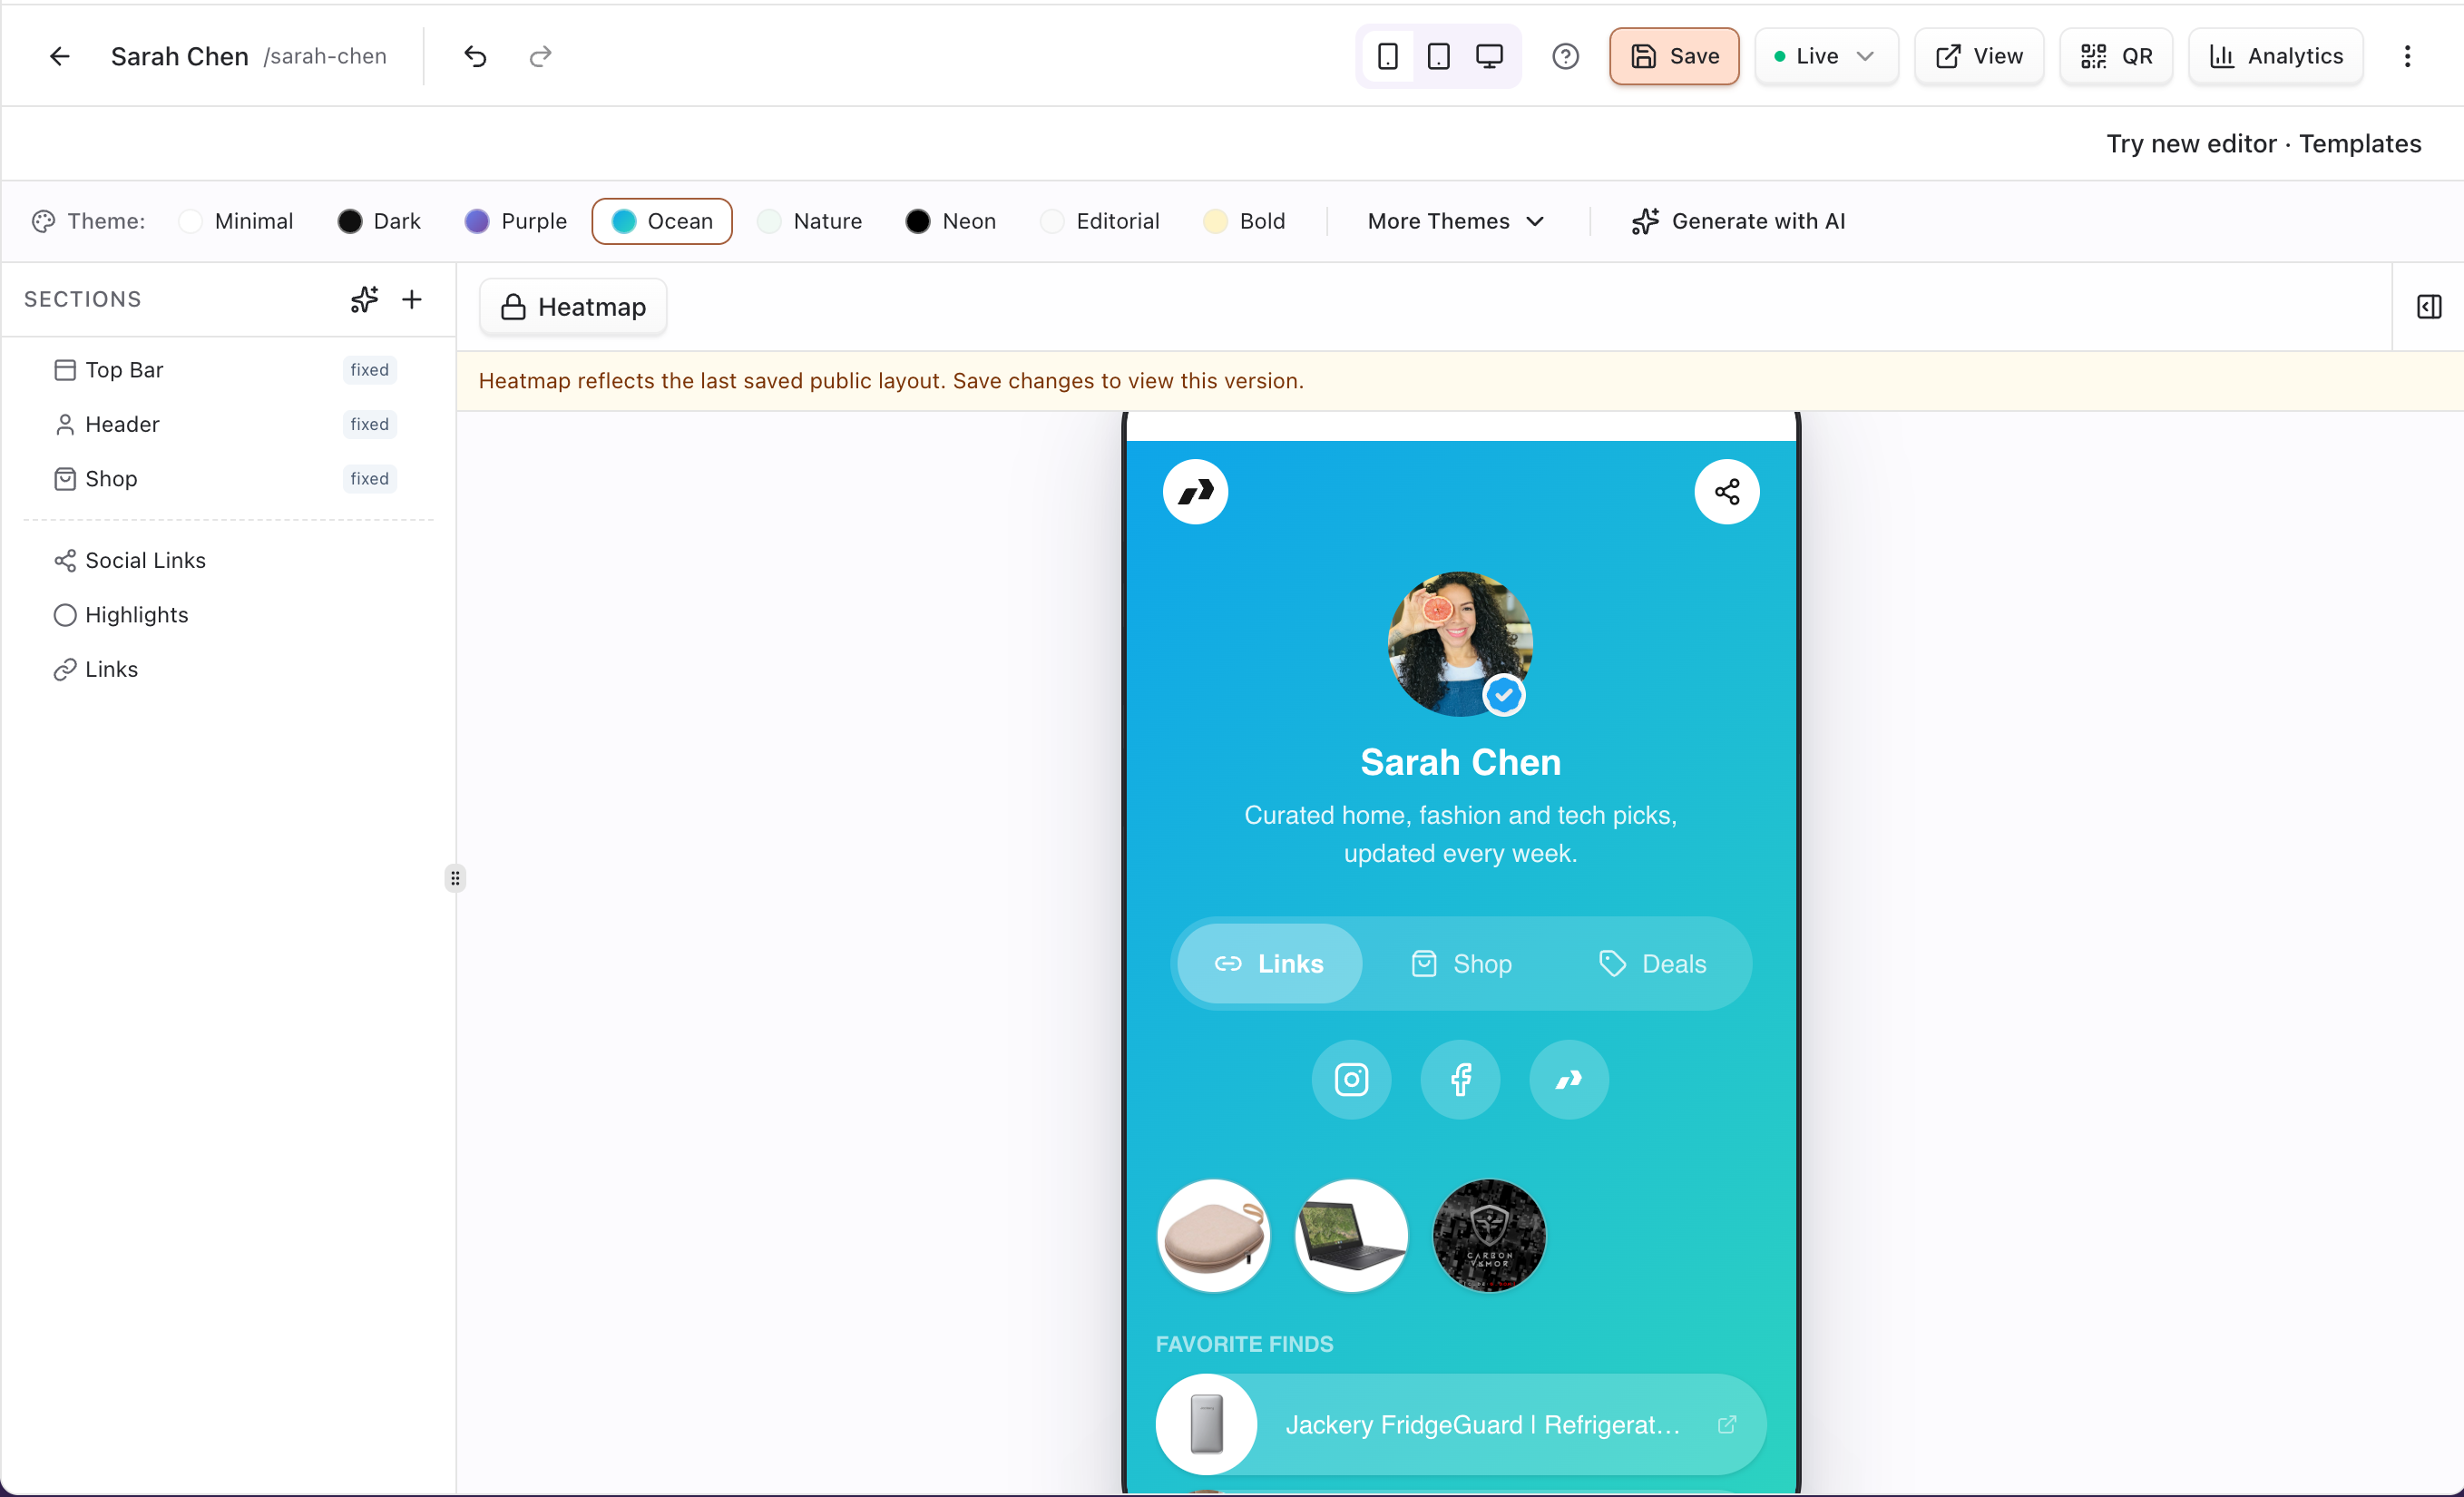Switch to the Shop tab in preview
Screen dimensions: 2464x1497
pos(1461,963)
